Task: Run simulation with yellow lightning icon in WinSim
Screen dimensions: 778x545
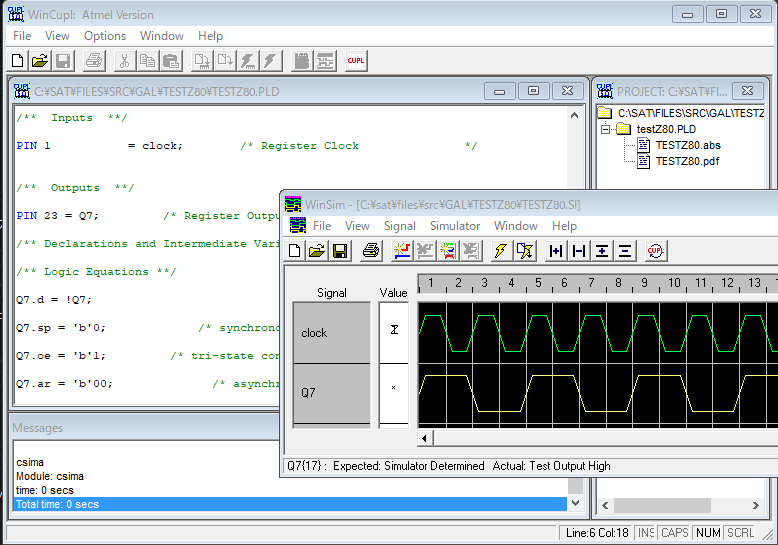Action: pyautogui.click(x=502, y=251)
